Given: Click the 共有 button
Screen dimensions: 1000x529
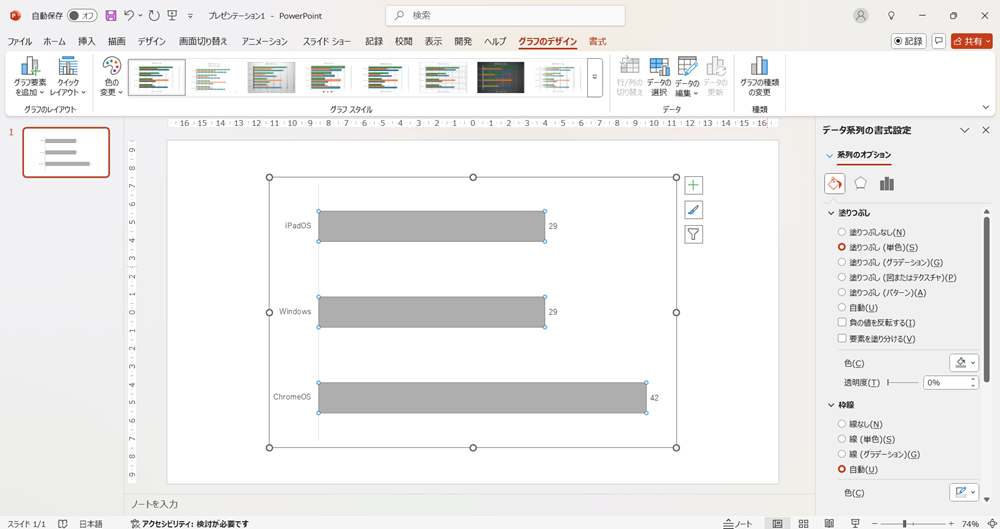Looking at the screenshot, I should coord(972,41).
